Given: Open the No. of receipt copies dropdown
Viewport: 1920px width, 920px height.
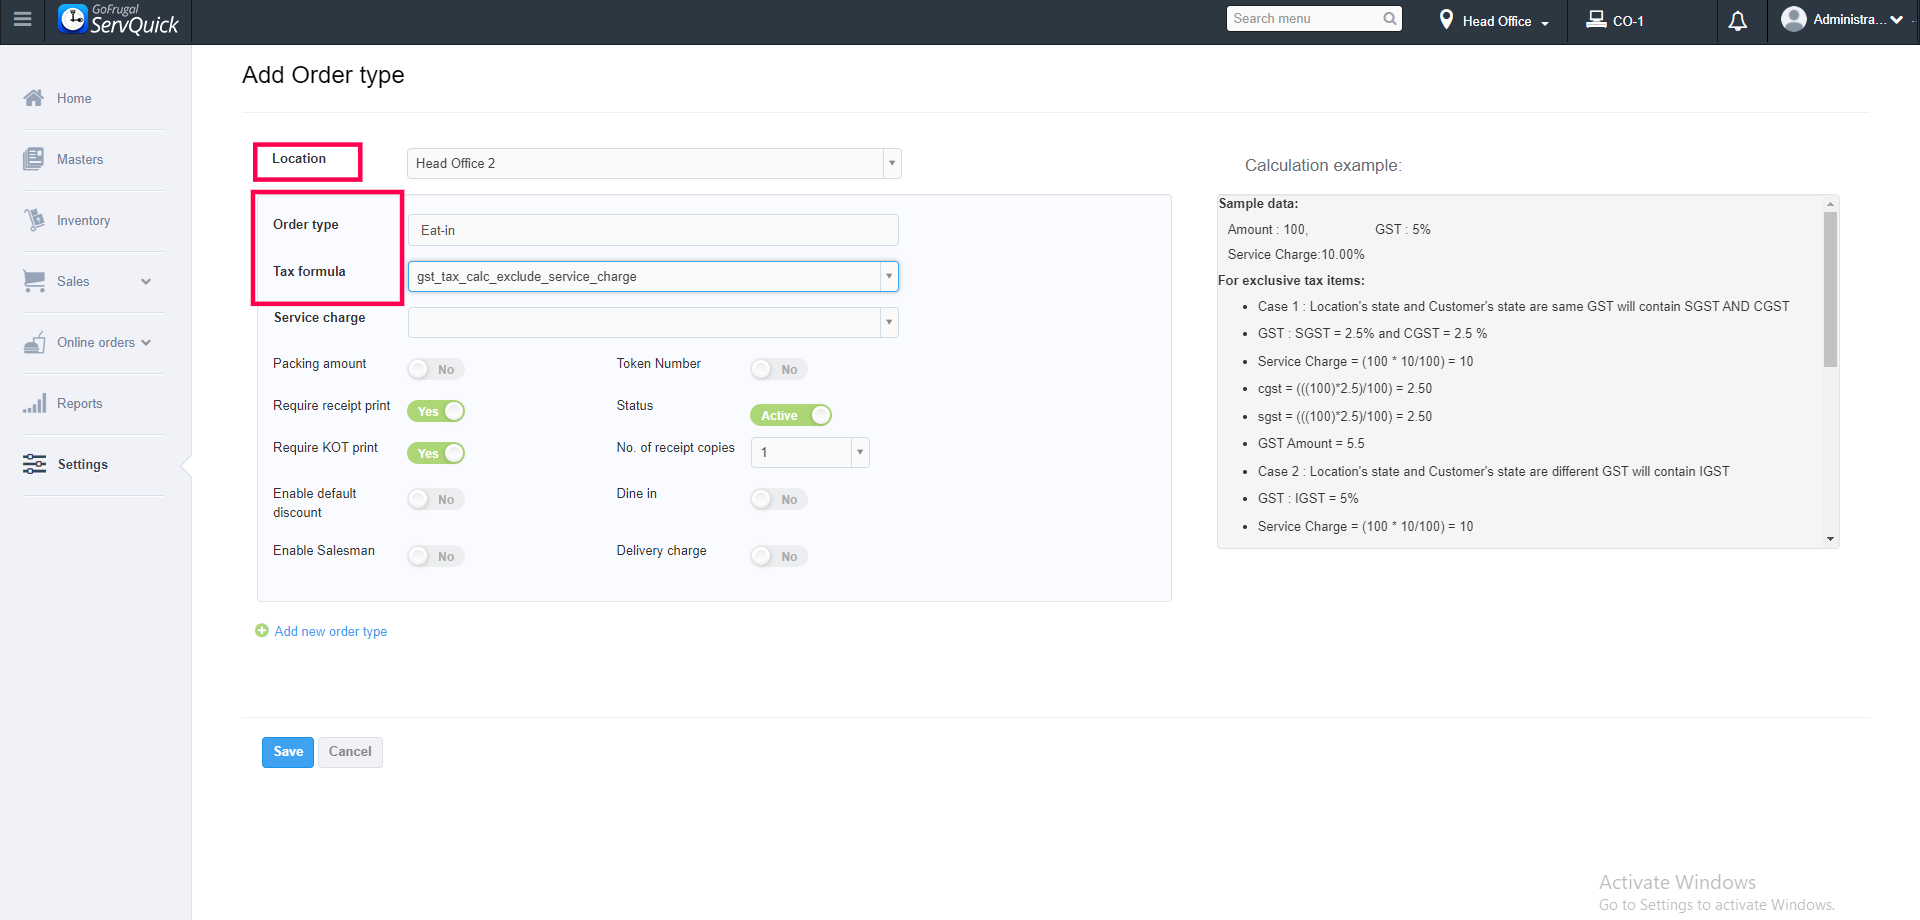Looking at the screenshot, I should click(810, 452).
